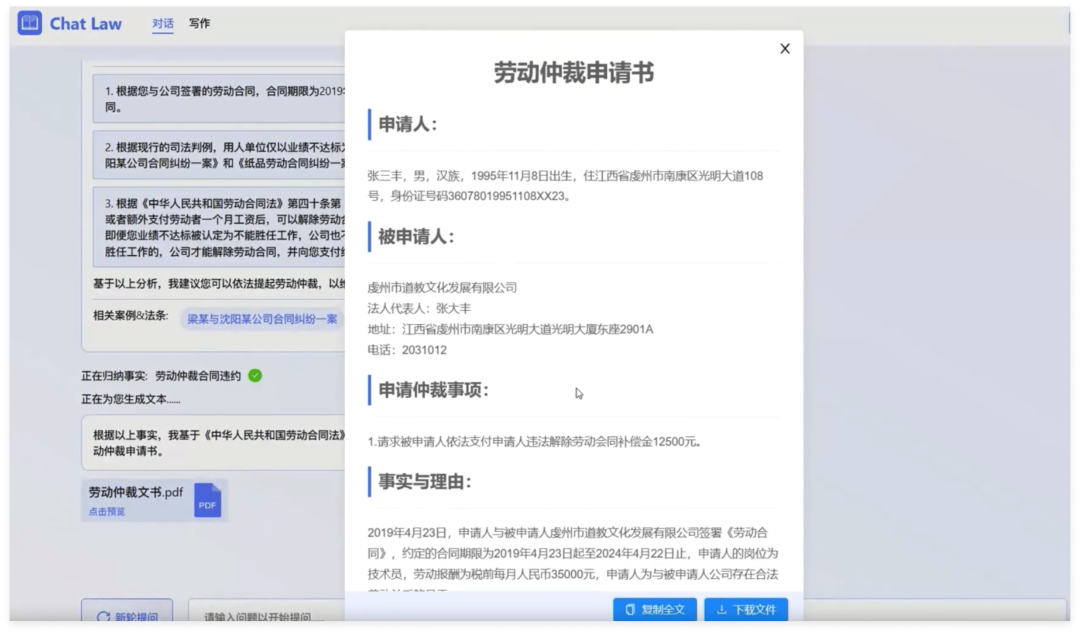Click the blue PDF file icon
The height and width of the screenshot is (634, 1080).
pyautogui.click(x=207, y=500)
